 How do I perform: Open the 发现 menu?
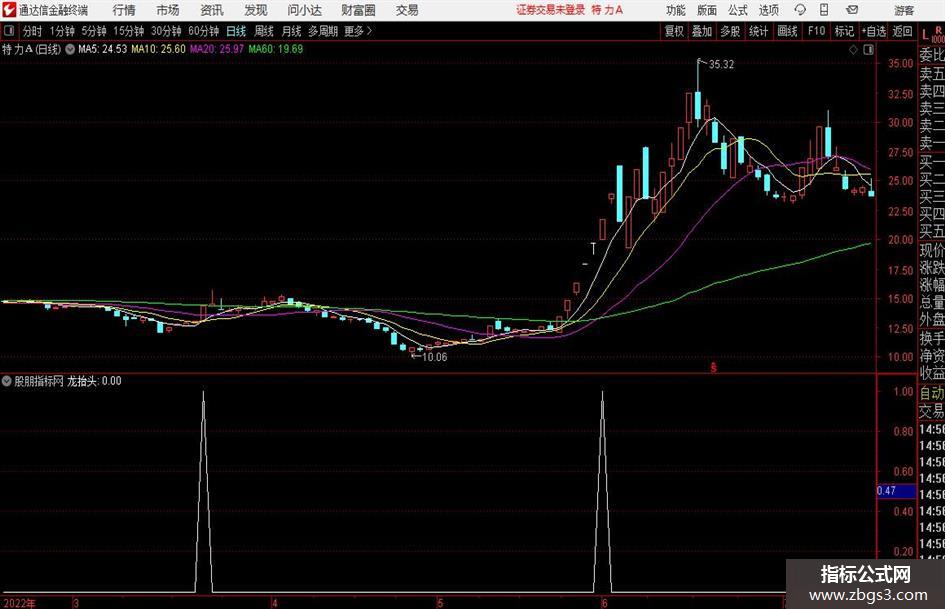click(256, 10)
